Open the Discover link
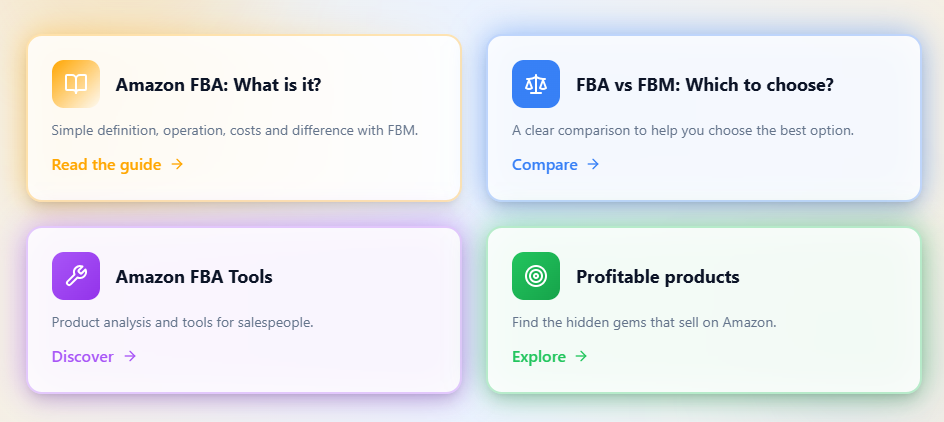Screen dimensions: 944x422 click(x=83, y=357)
